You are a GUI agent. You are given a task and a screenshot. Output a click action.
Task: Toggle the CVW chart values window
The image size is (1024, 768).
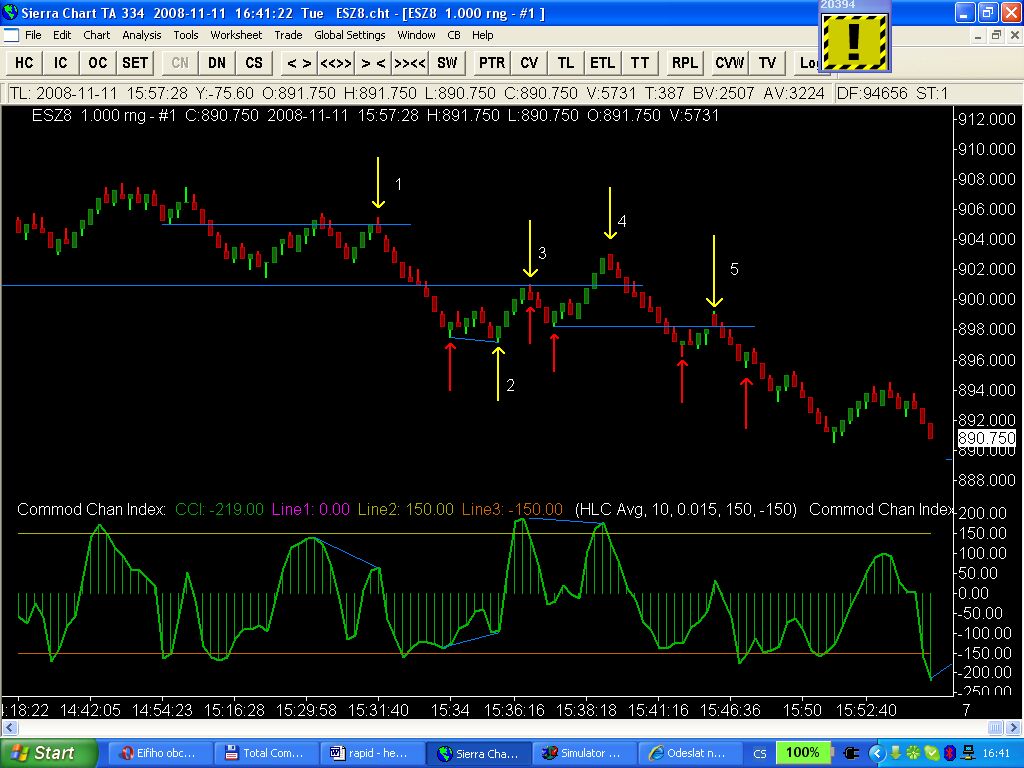click(x=729, y=63)
